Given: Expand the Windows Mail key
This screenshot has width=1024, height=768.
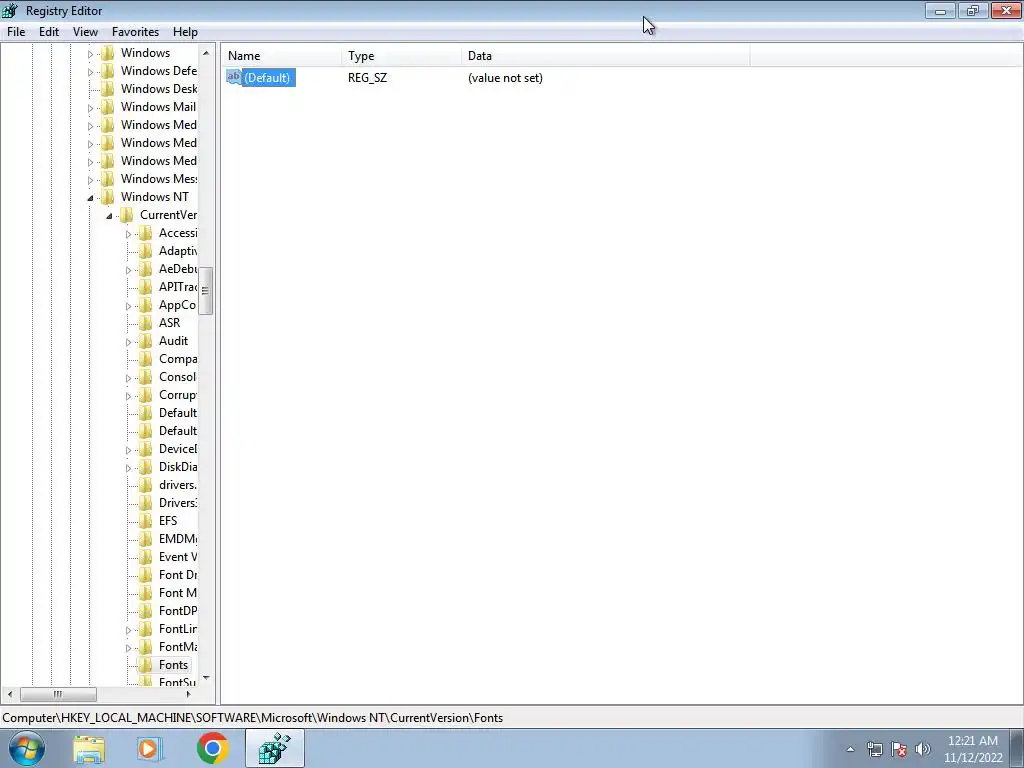Looking at the screenshot, I should pos(90,108).
